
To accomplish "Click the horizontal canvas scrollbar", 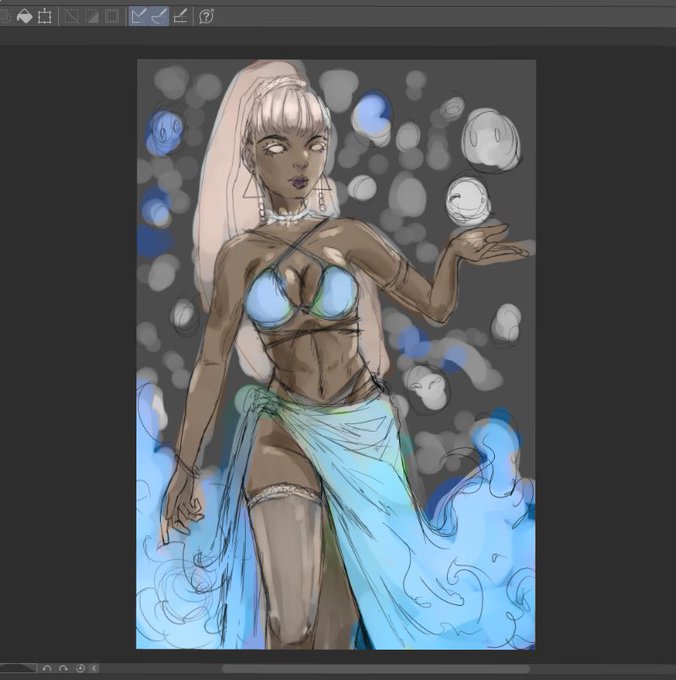I will tap(376, 669).
